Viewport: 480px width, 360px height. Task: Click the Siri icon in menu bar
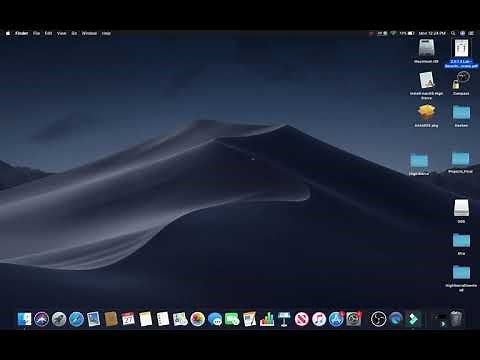click(462, 33)
